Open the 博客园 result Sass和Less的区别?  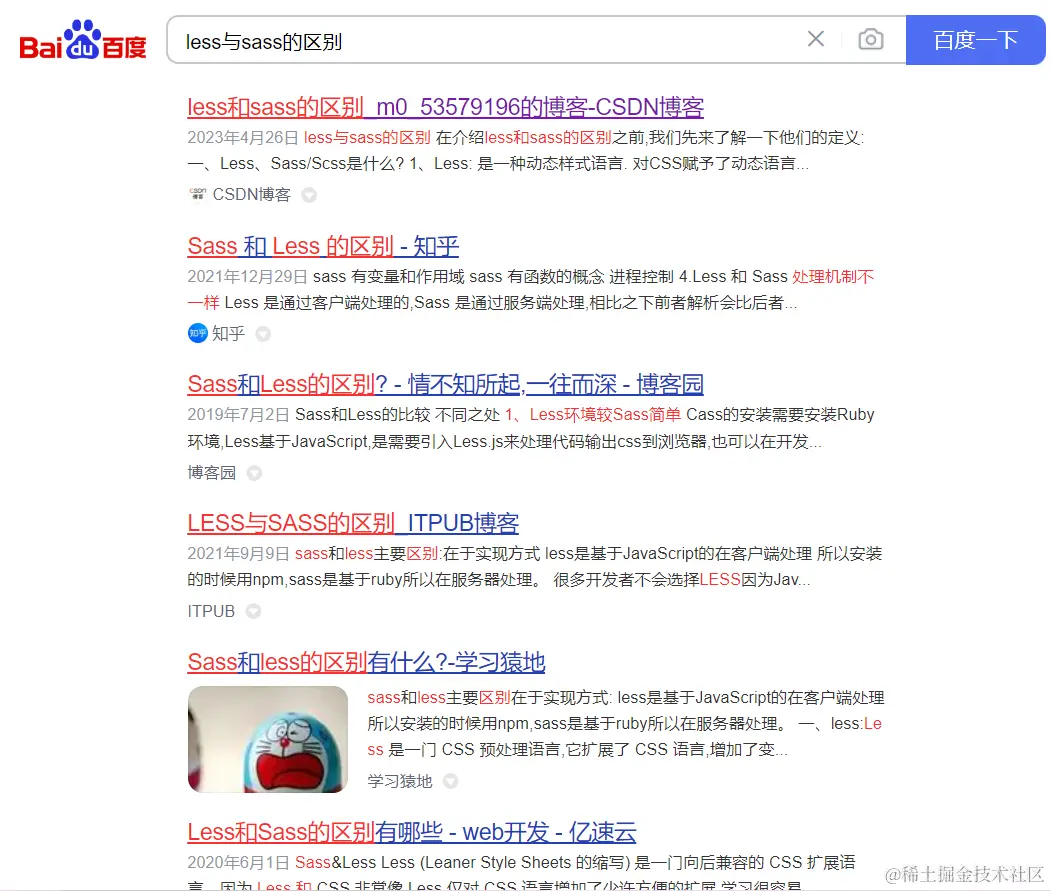[x=446, y=384]
